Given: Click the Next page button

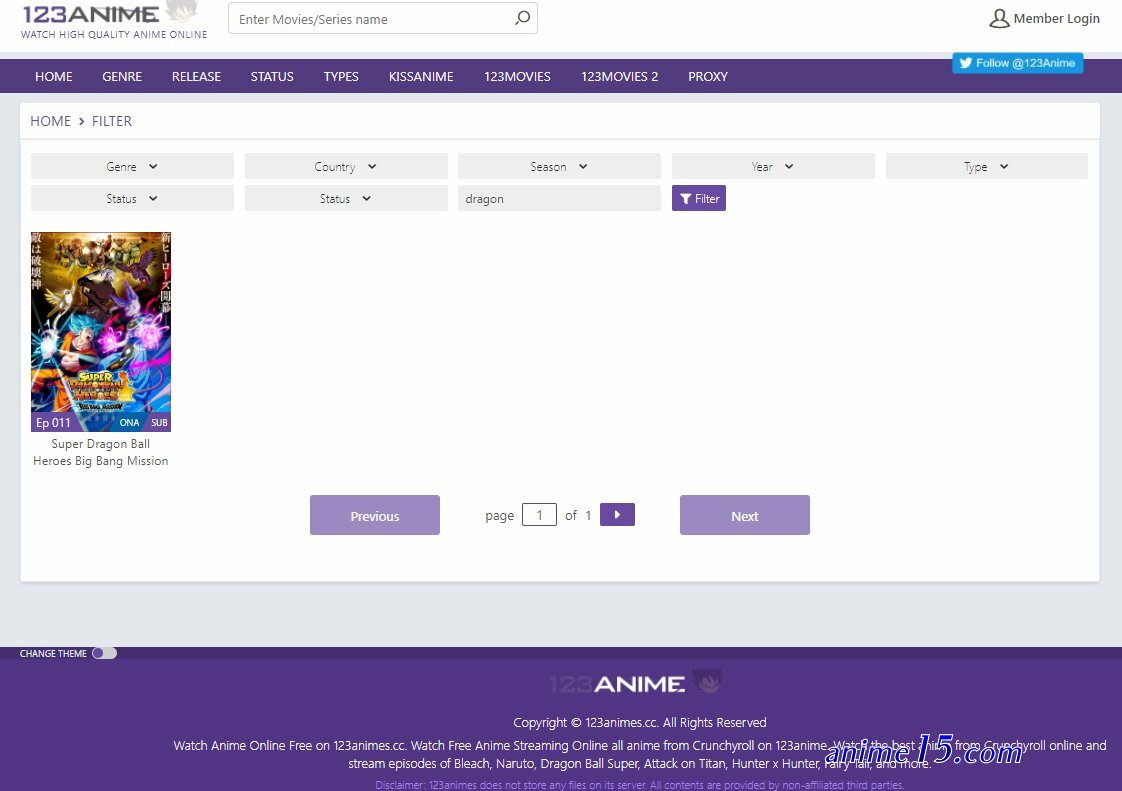Looking at the screenshot, I should [x=745, y=515].
